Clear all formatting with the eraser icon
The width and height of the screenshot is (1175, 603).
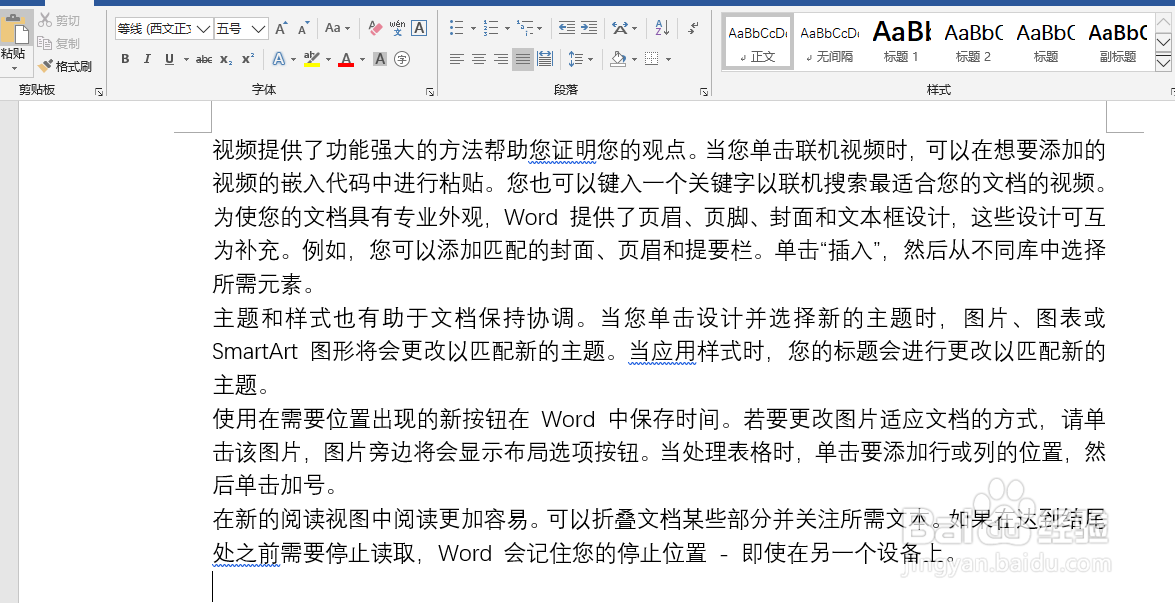375,27
